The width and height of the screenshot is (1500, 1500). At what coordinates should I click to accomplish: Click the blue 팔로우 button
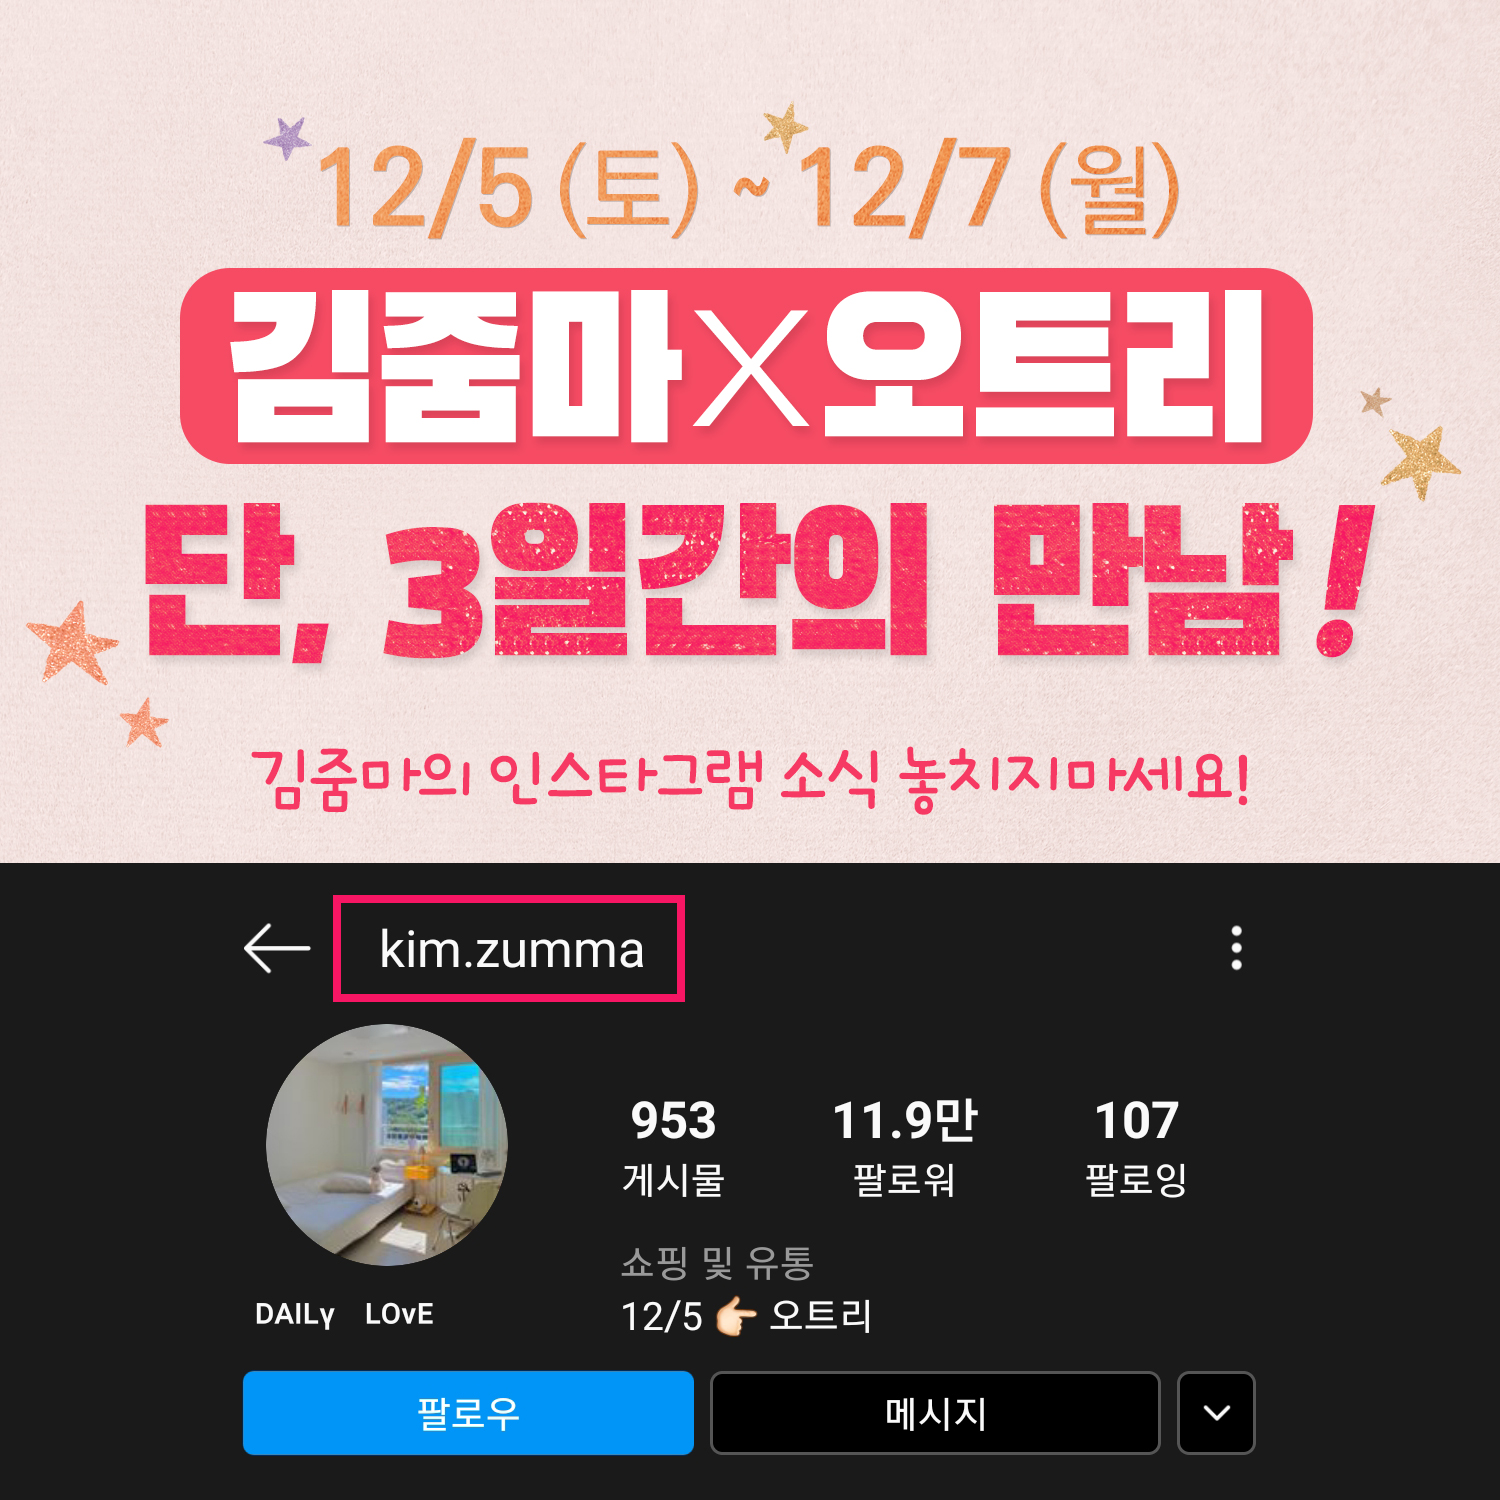[x=468, y=1413]
